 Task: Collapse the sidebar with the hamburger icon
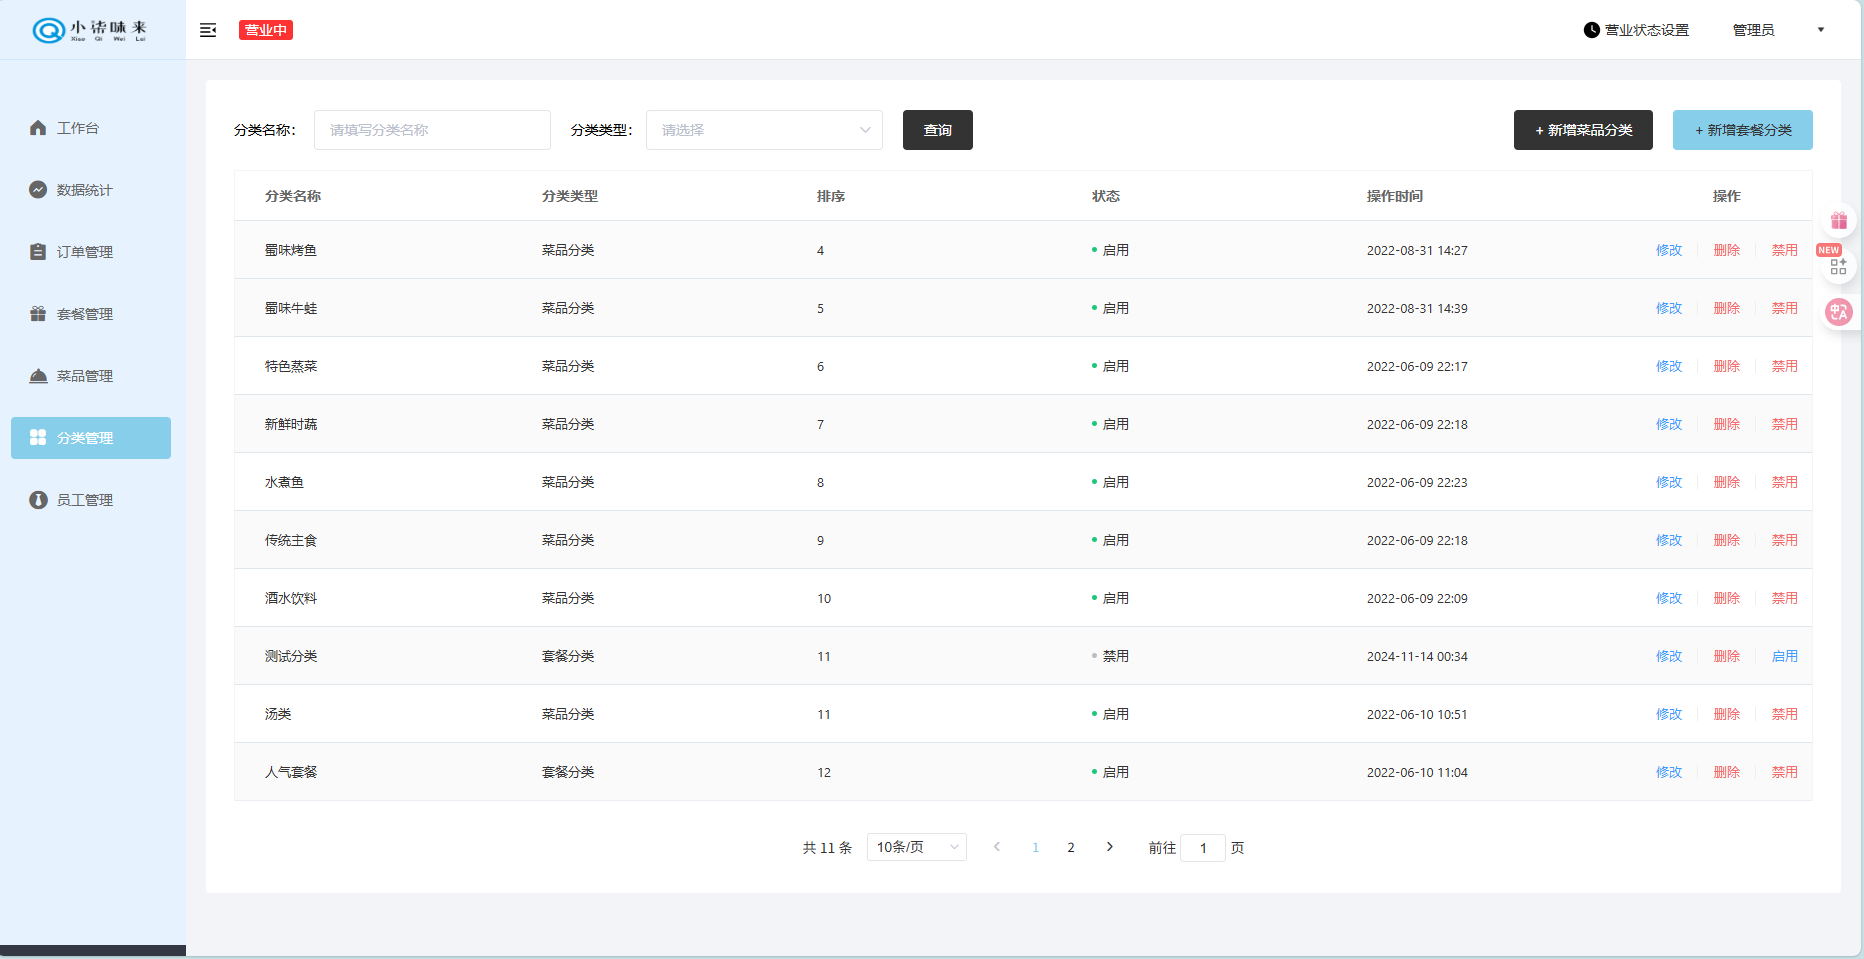point(208,30)
